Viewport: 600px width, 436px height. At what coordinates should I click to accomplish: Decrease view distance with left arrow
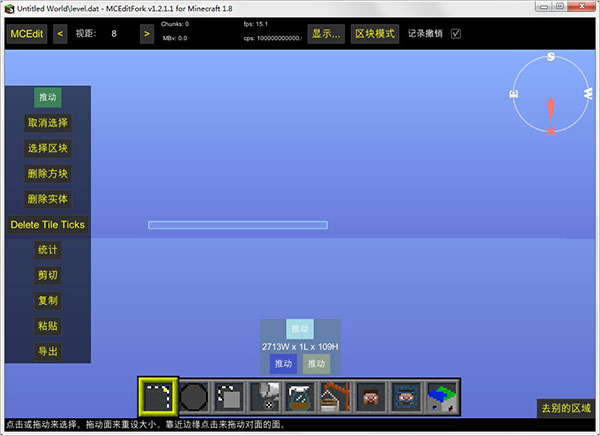[x=60, y=34]
